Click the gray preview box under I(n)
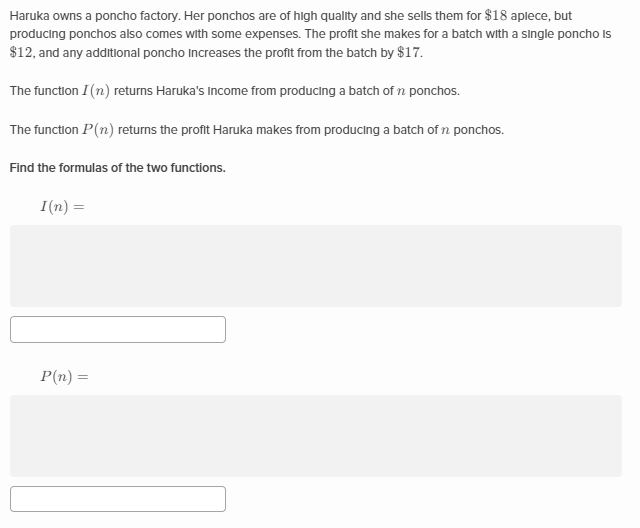 click(x=316, y=265)
